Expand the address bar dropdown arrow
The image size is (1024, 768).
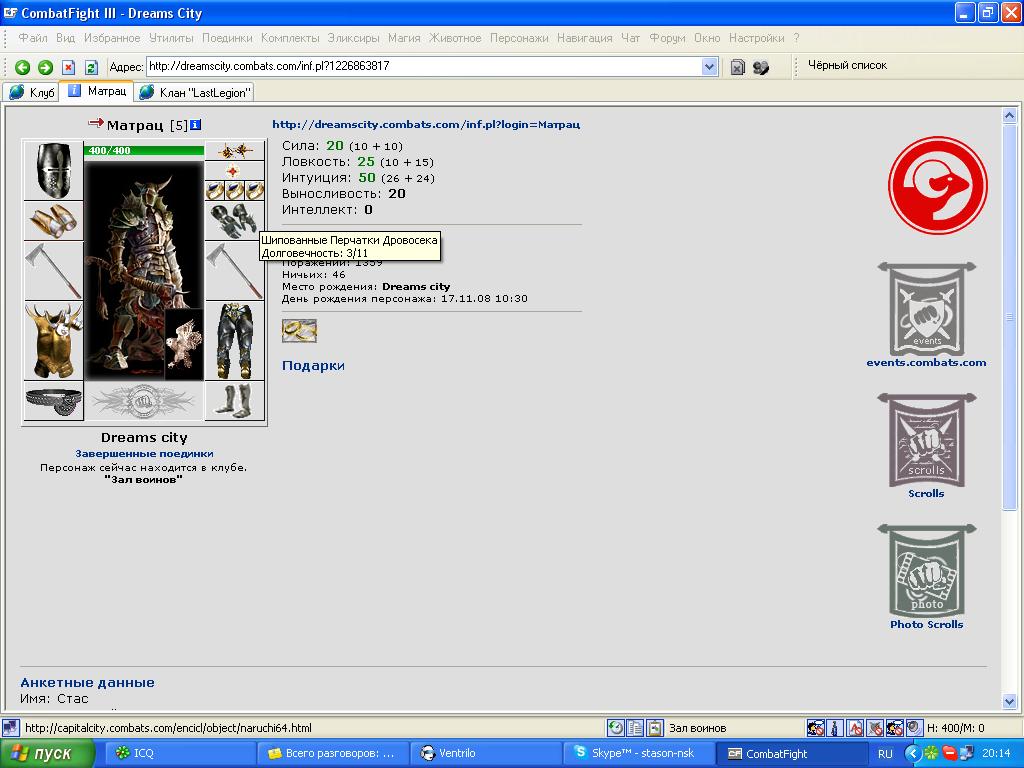coord(709,66)
